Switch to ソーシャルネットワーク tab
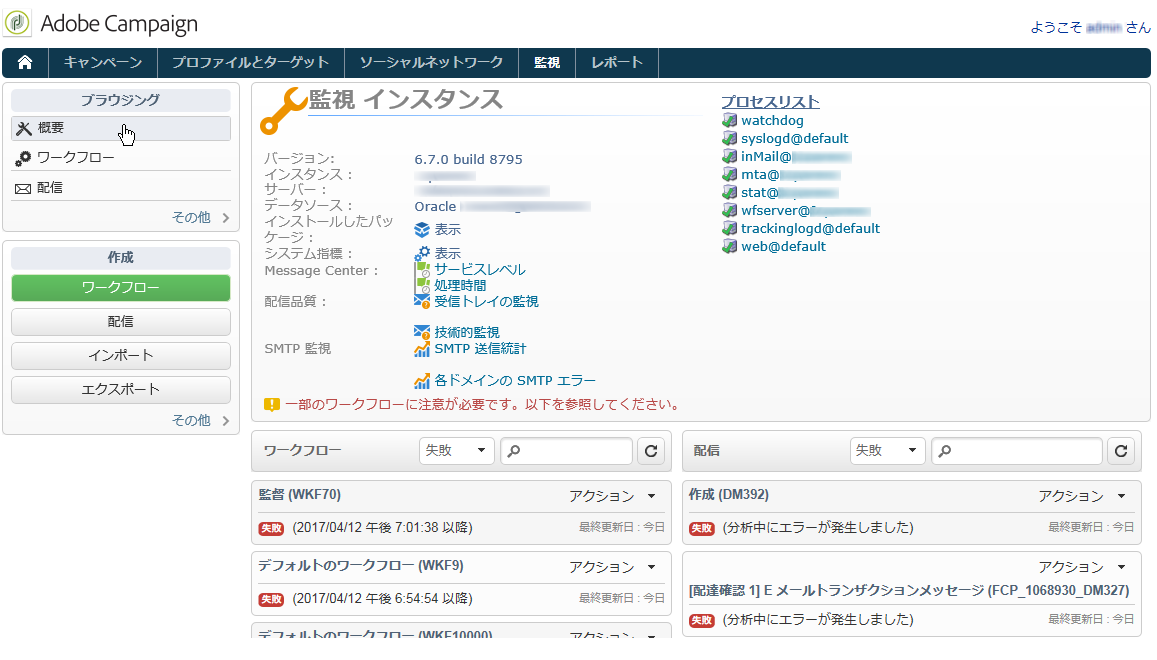Screen dimensions: 1157x660 coord(432,63)
